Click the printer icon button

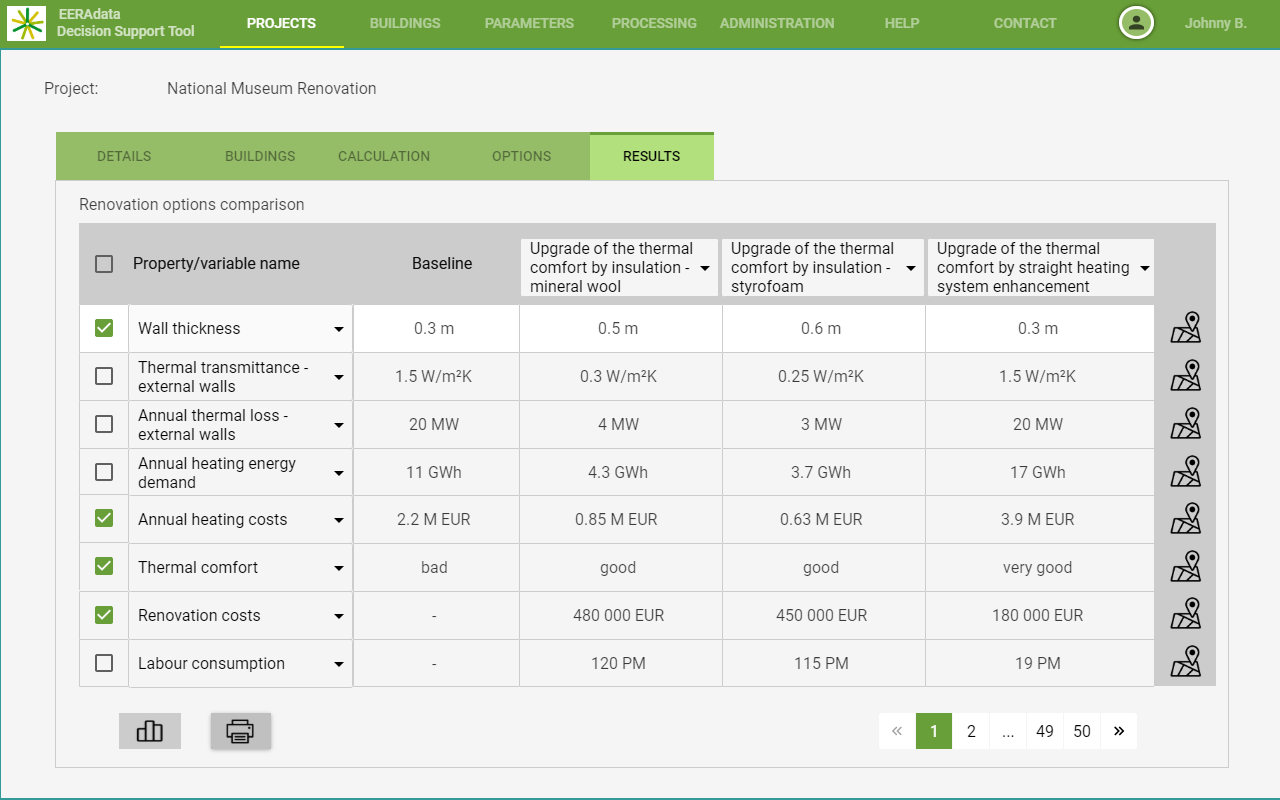pos(240,731)
